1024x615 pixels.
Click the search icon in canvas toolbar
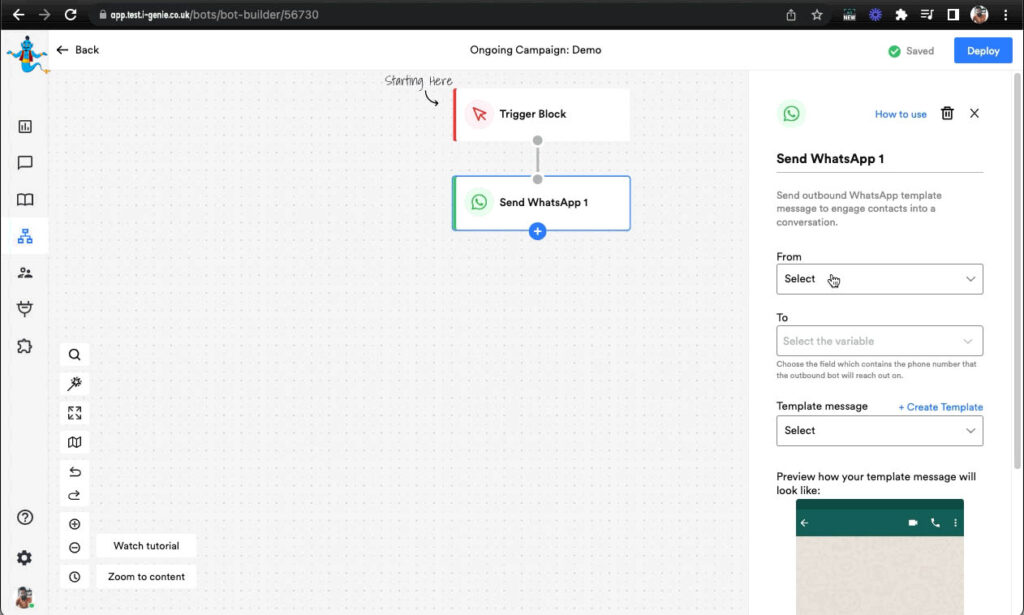(x=75, y=354)
